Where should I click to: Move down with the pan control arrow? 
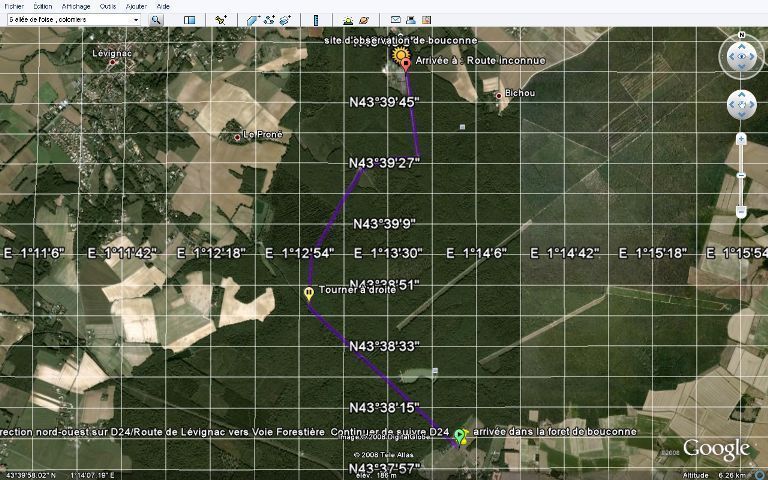742,115
